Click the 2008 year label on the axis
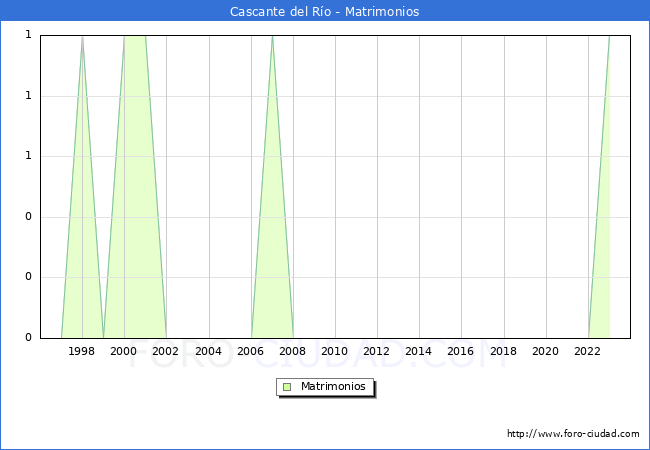This screenshot has height=450, width=650. click(293, 351)
